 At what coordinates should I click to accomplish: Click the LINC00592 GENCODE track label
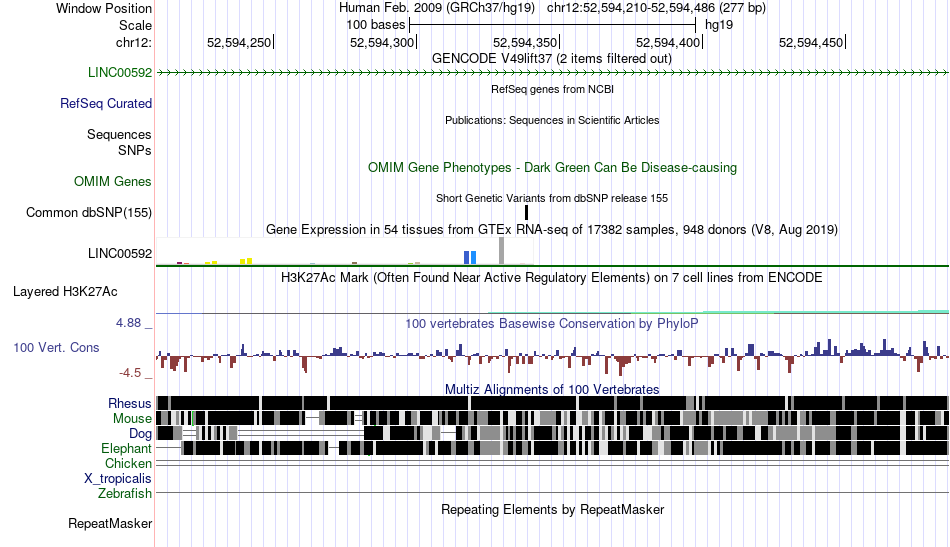click(x=119, y=73)
